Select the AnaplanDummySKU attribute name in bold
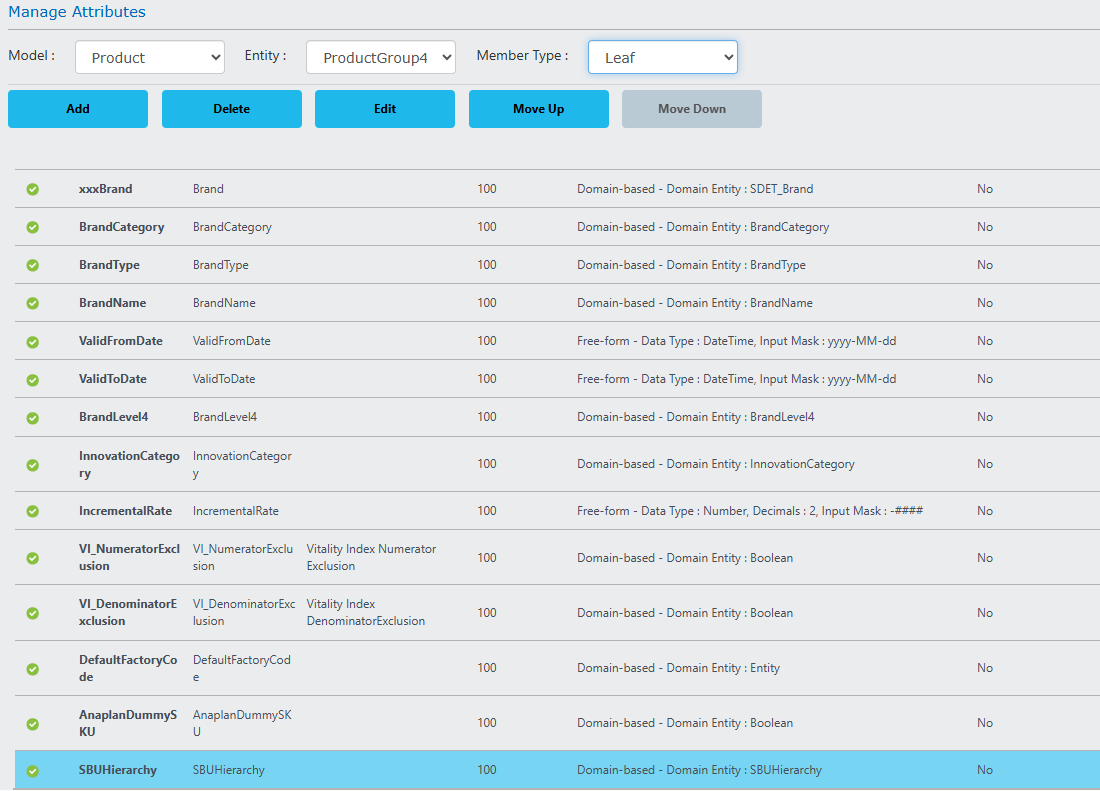This screenshot has height=791, width=1100. coord(128,723)
